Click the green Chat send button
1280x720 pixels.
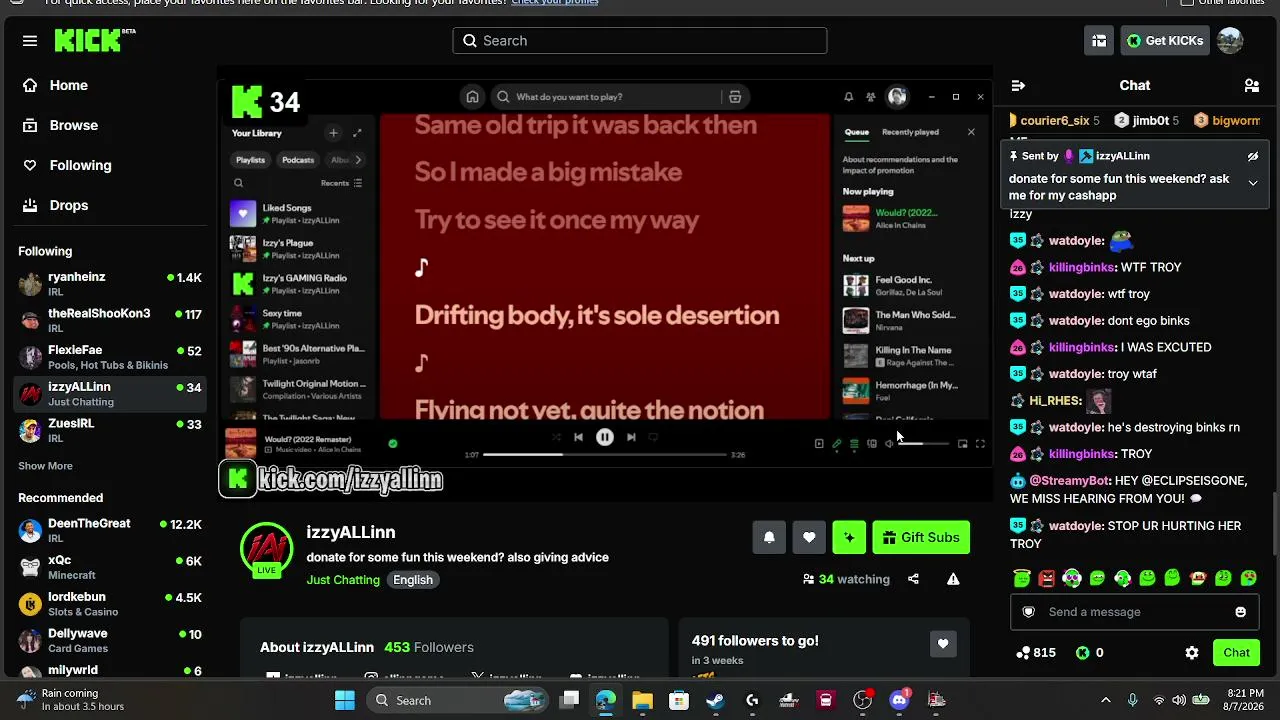coord(1237,653)
